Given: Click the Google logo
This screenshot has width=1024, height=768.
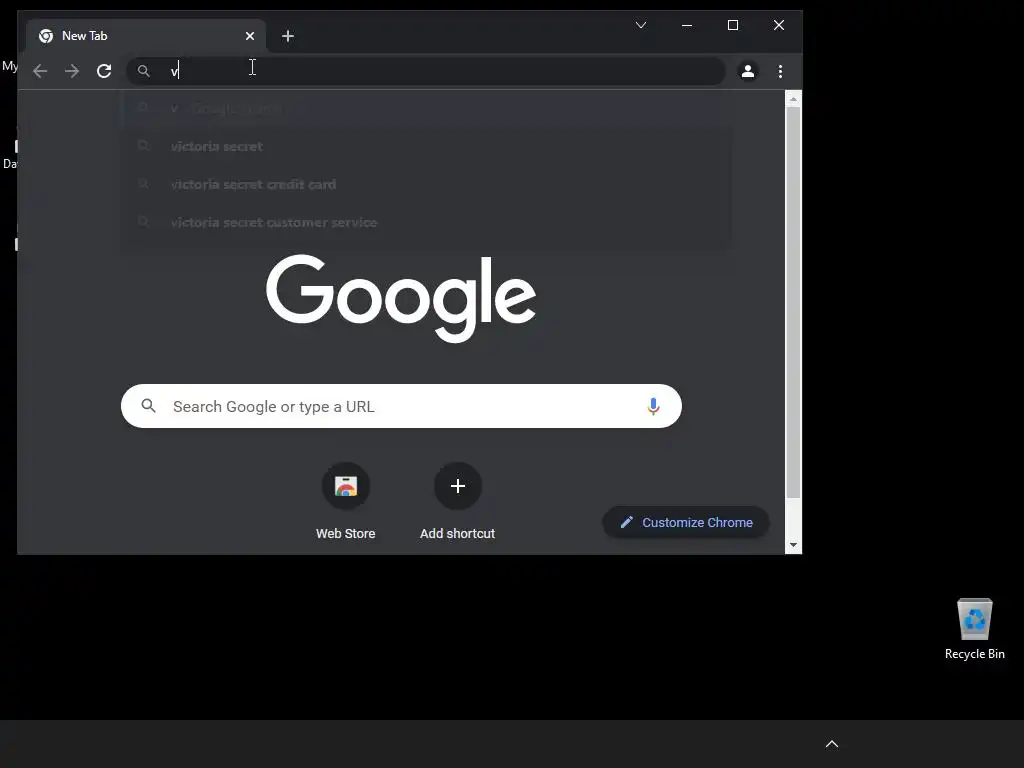Looking at the screenshot, I should click(401, 298).
